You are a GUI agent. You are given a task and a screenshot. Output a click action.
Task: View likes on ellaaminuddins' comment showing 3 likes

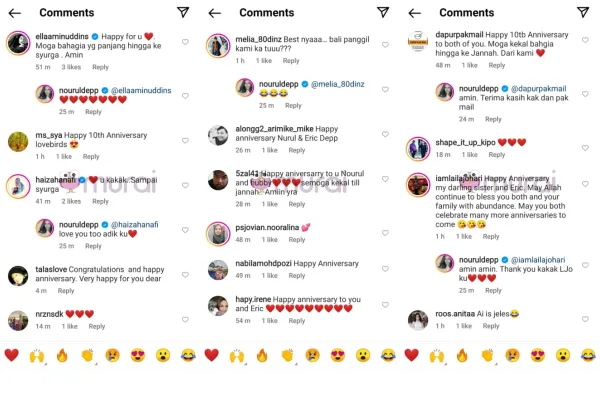pyautogui.click(x=71, y=67)
